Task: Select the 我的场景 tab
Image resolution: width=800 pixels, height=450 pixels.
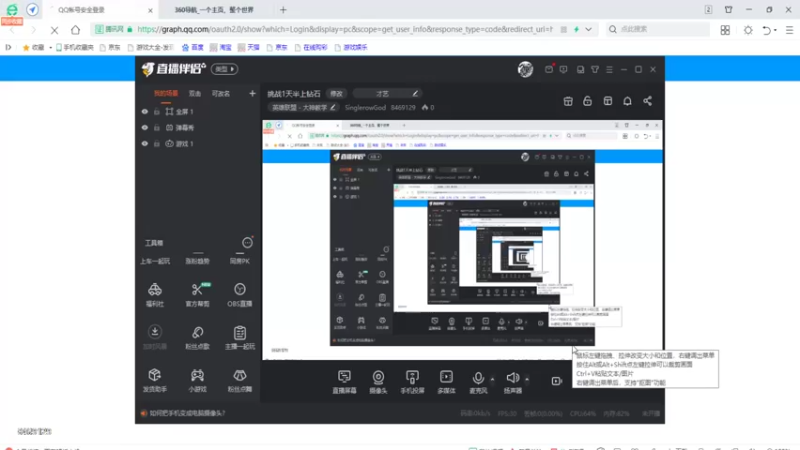Action: [166, 94]
